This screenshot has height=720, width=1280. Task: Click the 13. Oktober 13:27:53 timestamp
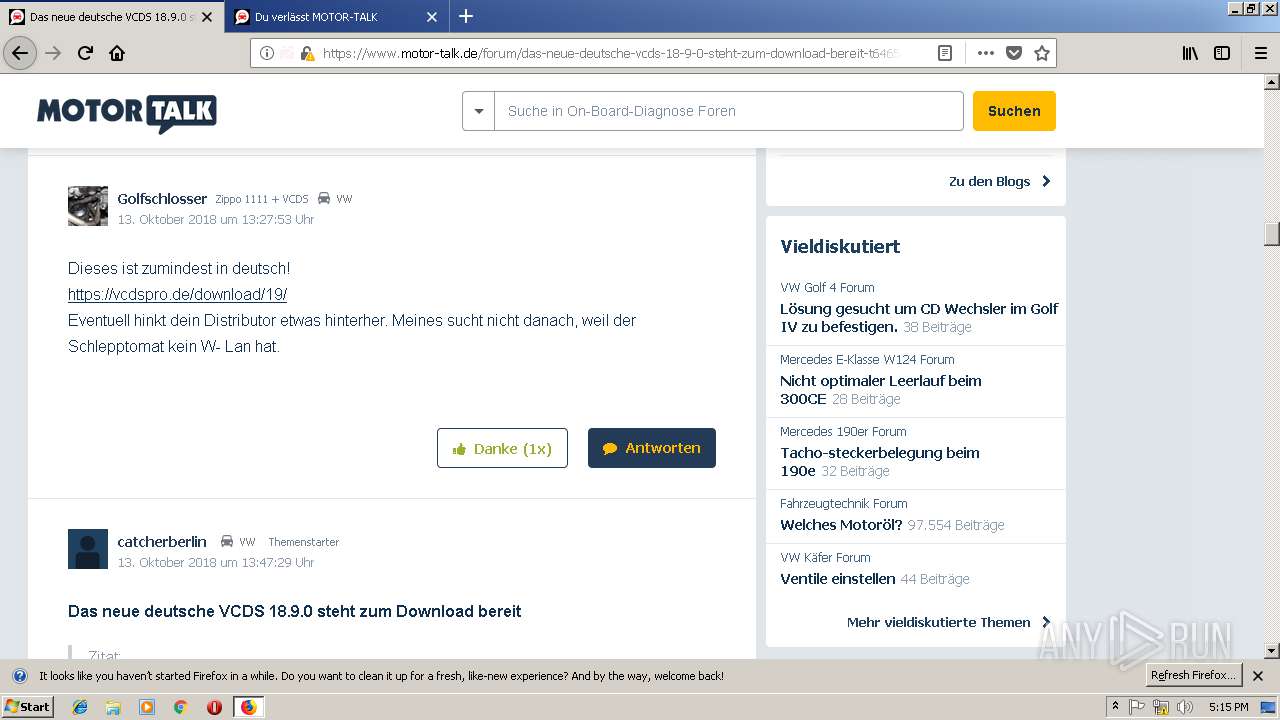[x=216, y=219]
